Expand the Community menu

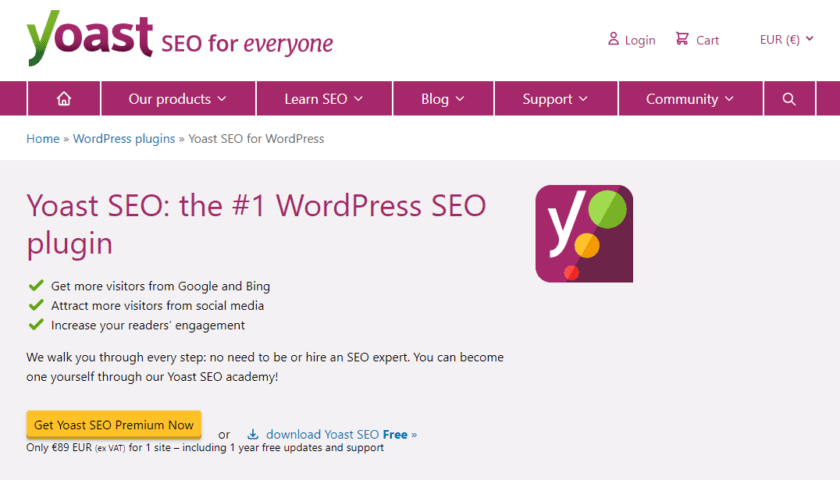click(x=689, y=99)
